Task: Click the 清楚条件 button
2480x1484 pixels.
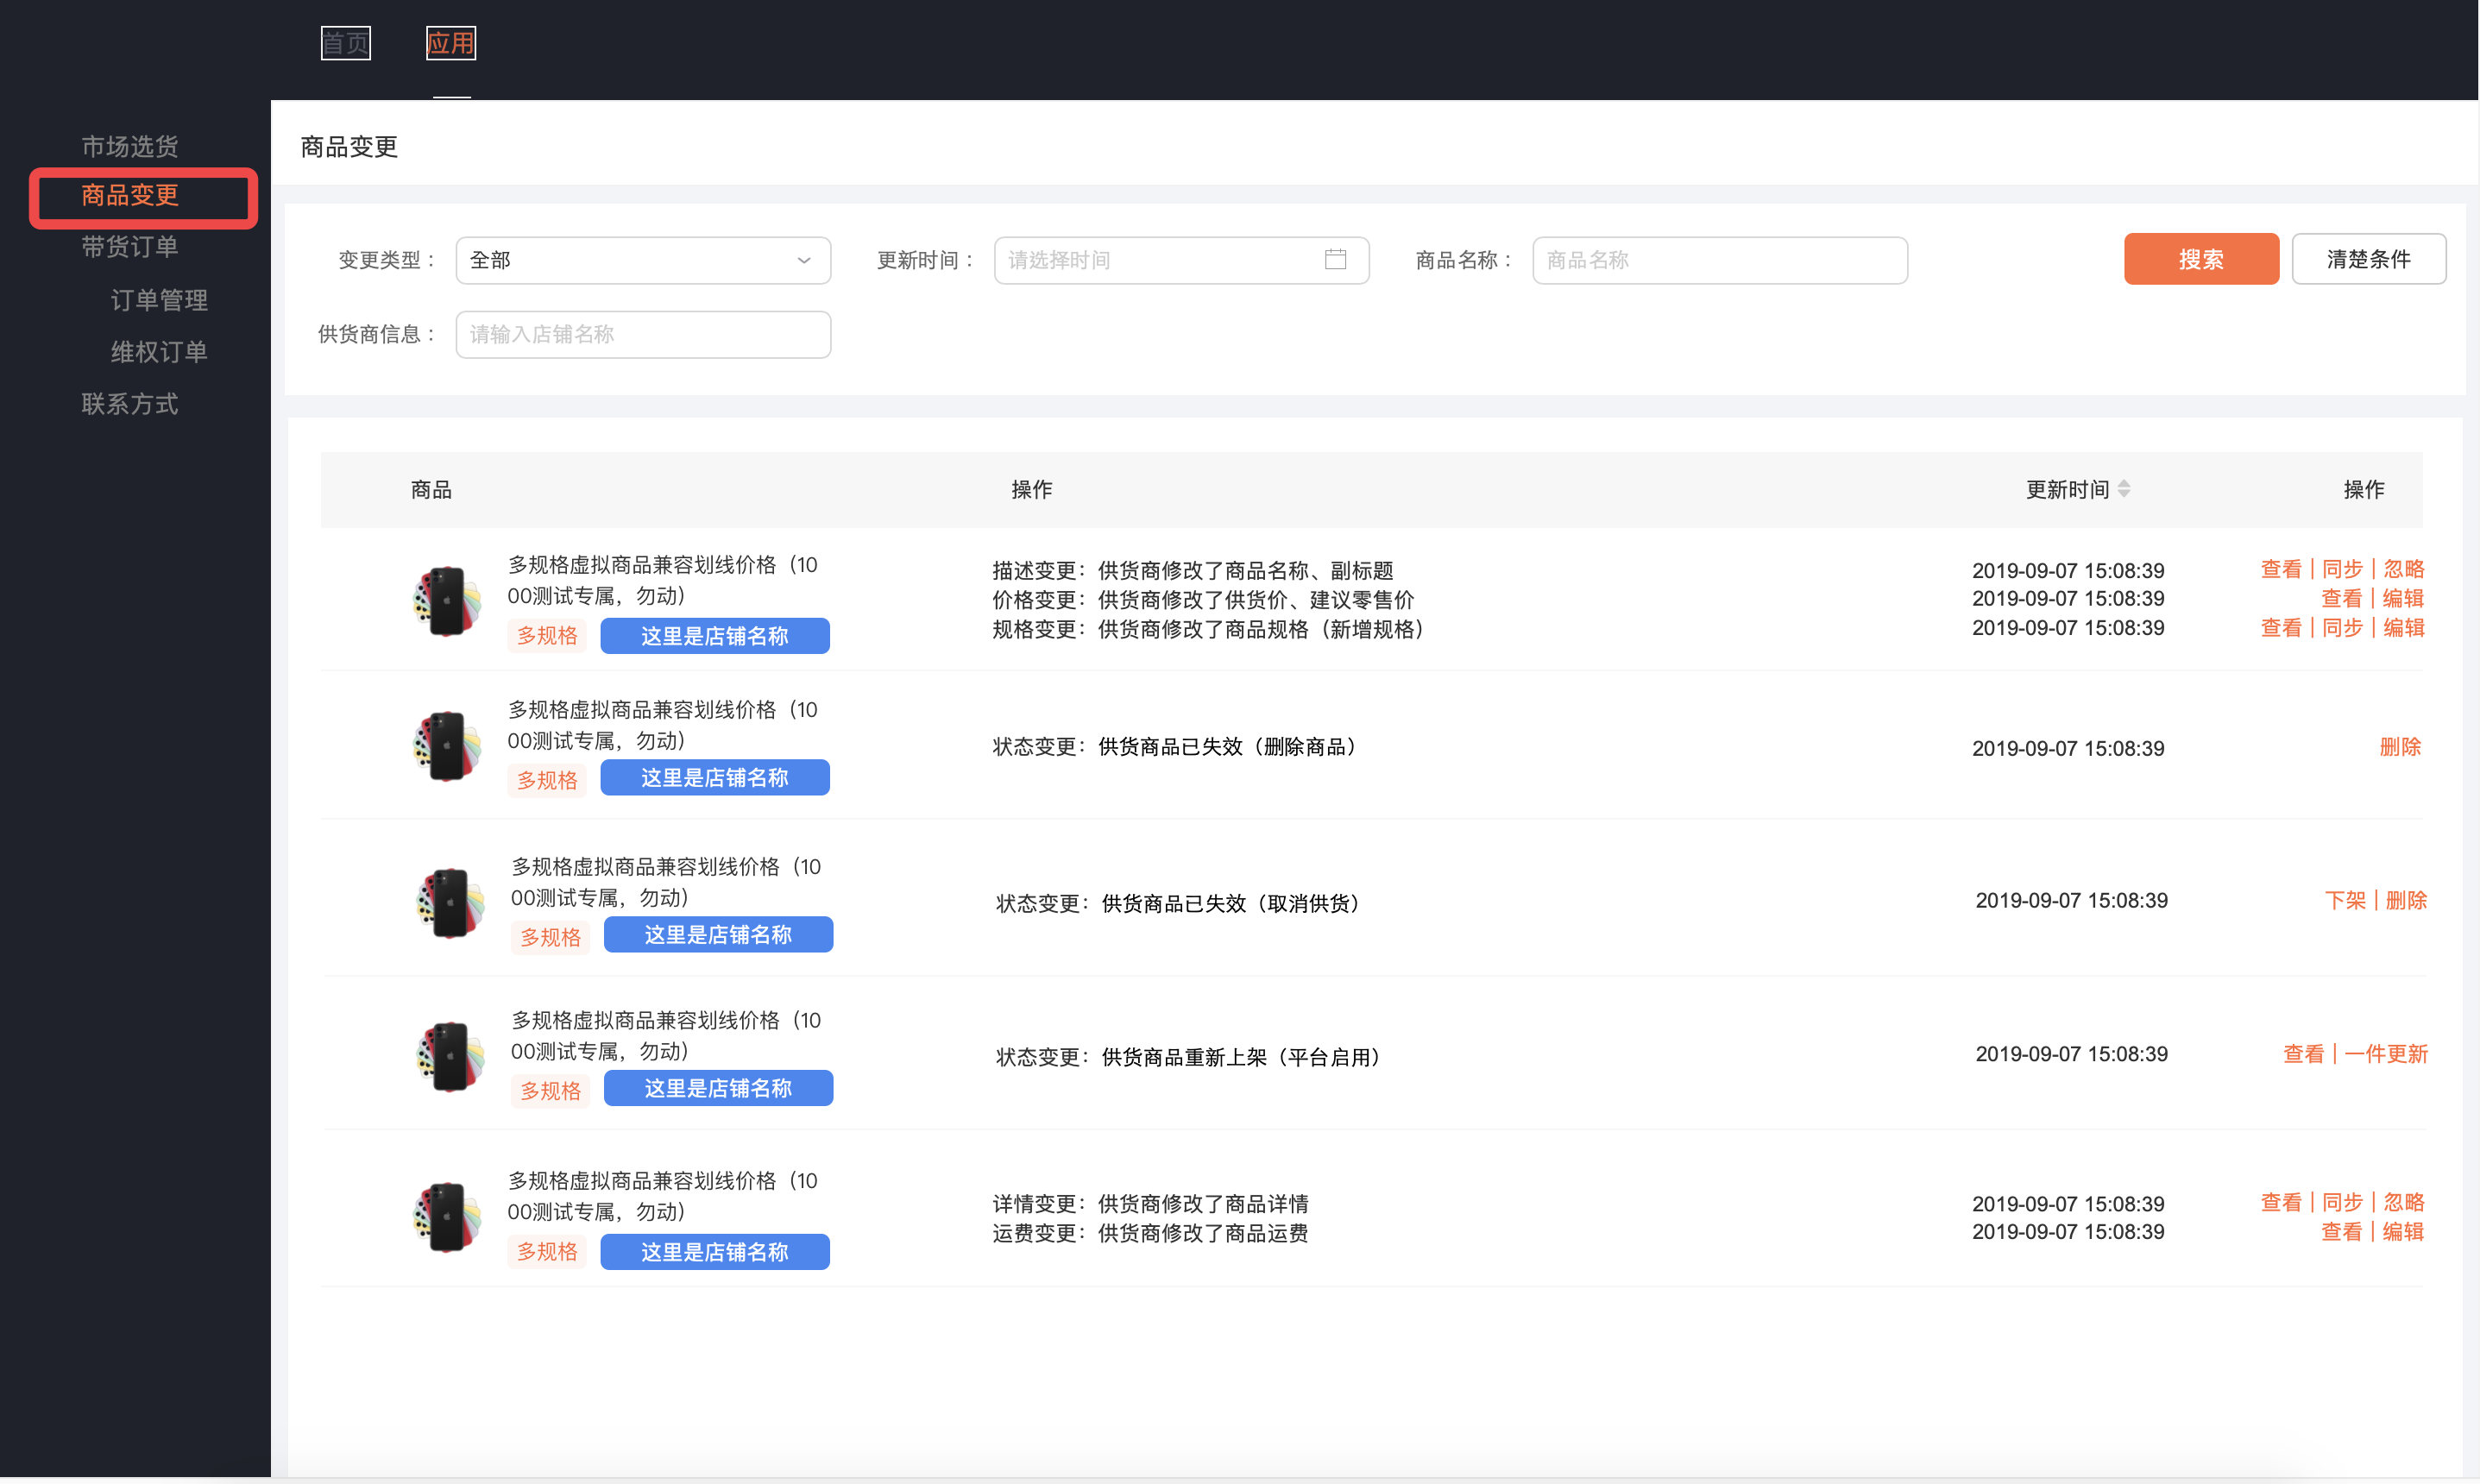Action: point(2368,260)
